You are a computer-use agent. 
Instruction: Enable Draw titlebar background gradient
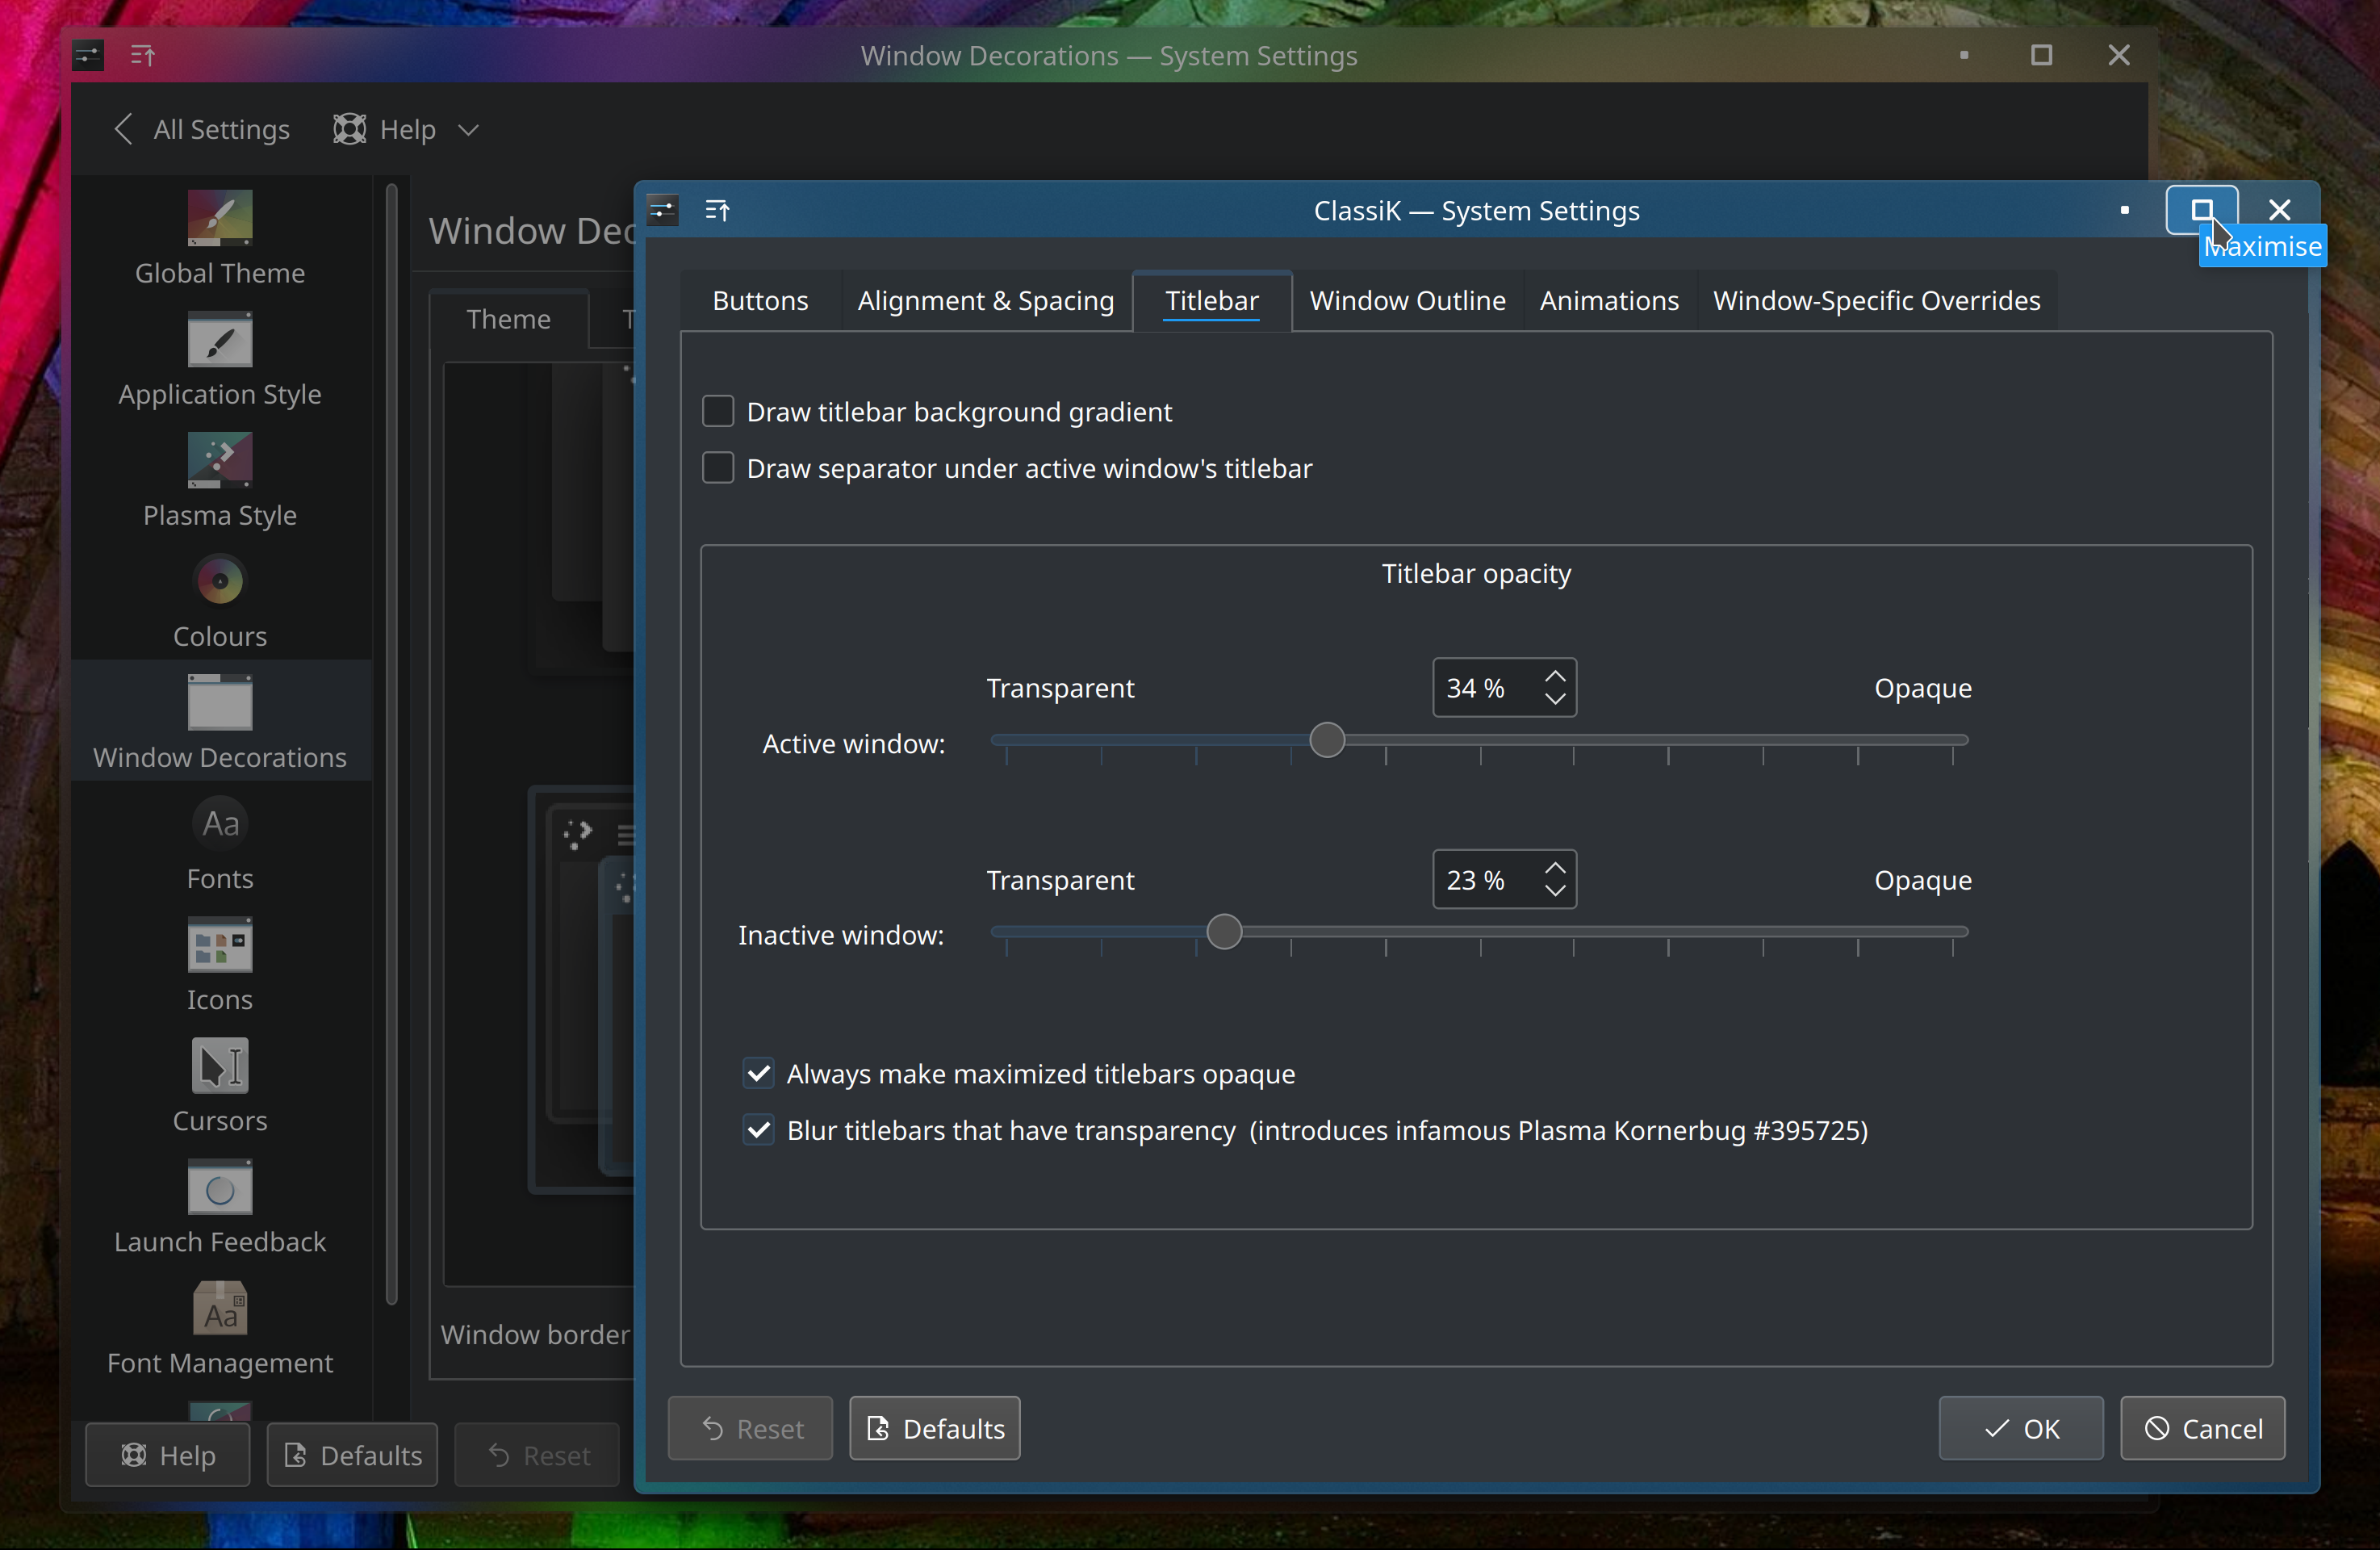(718, 411)
